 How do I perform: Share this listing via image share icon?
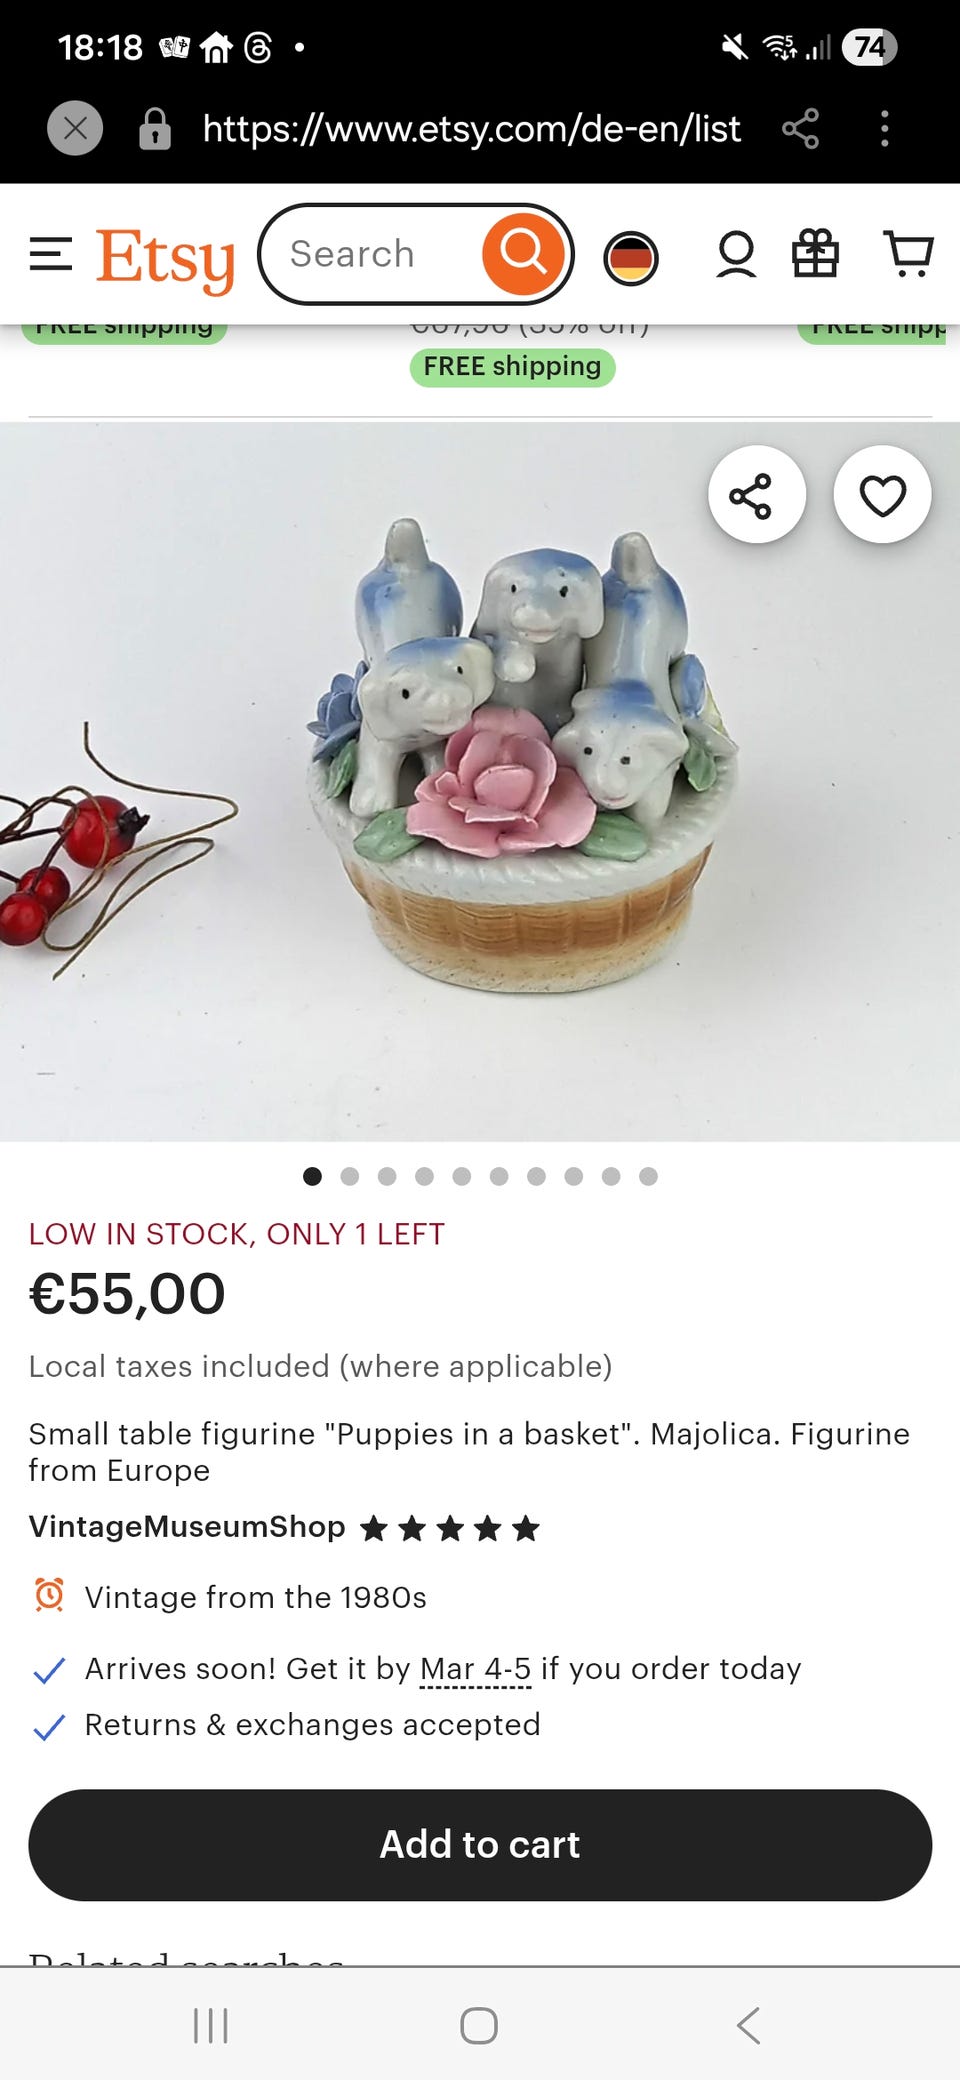[x=757, y=495]
